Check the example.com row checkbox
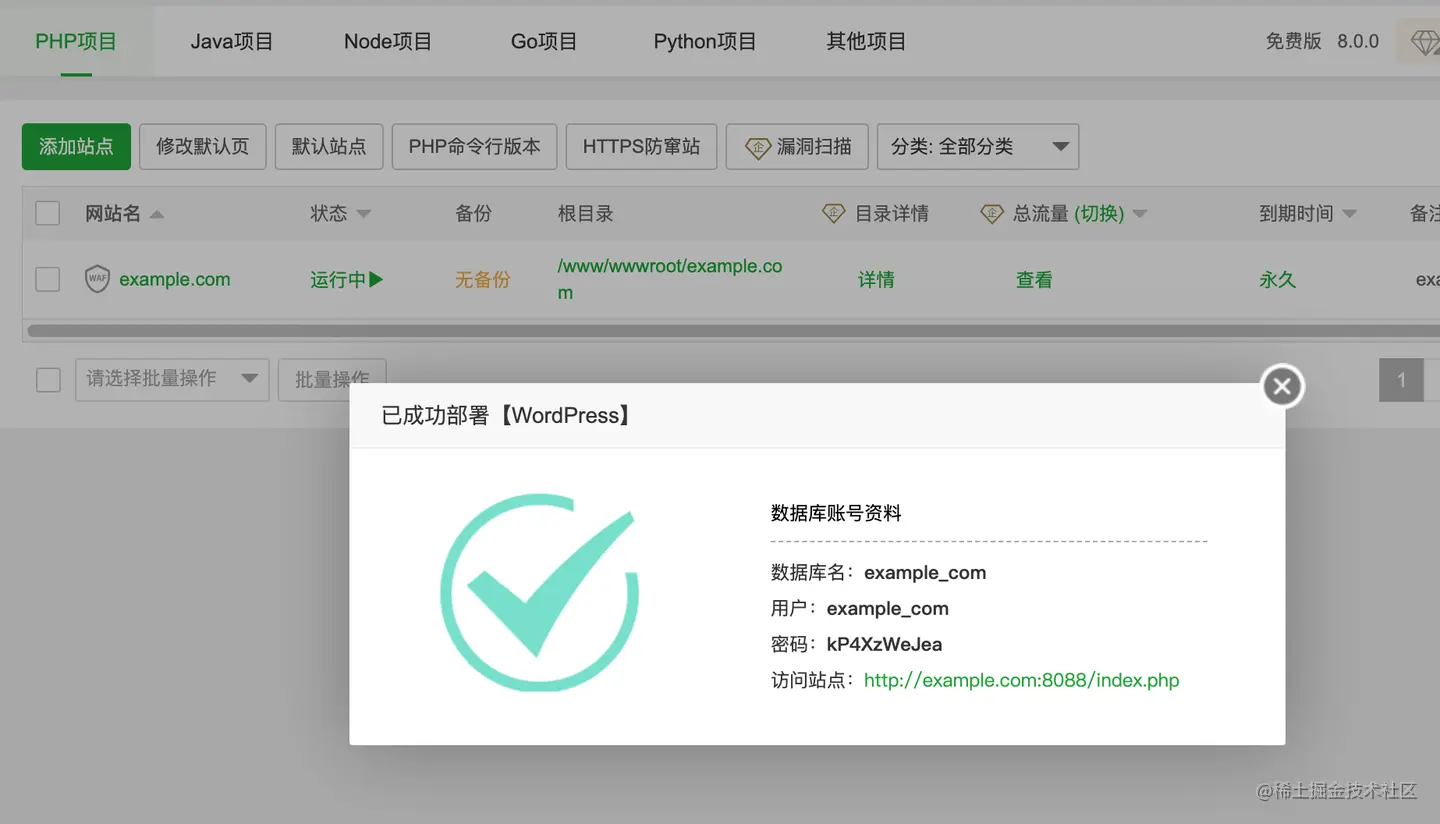This screenshot has height=824, width=1440. [47, 279]
